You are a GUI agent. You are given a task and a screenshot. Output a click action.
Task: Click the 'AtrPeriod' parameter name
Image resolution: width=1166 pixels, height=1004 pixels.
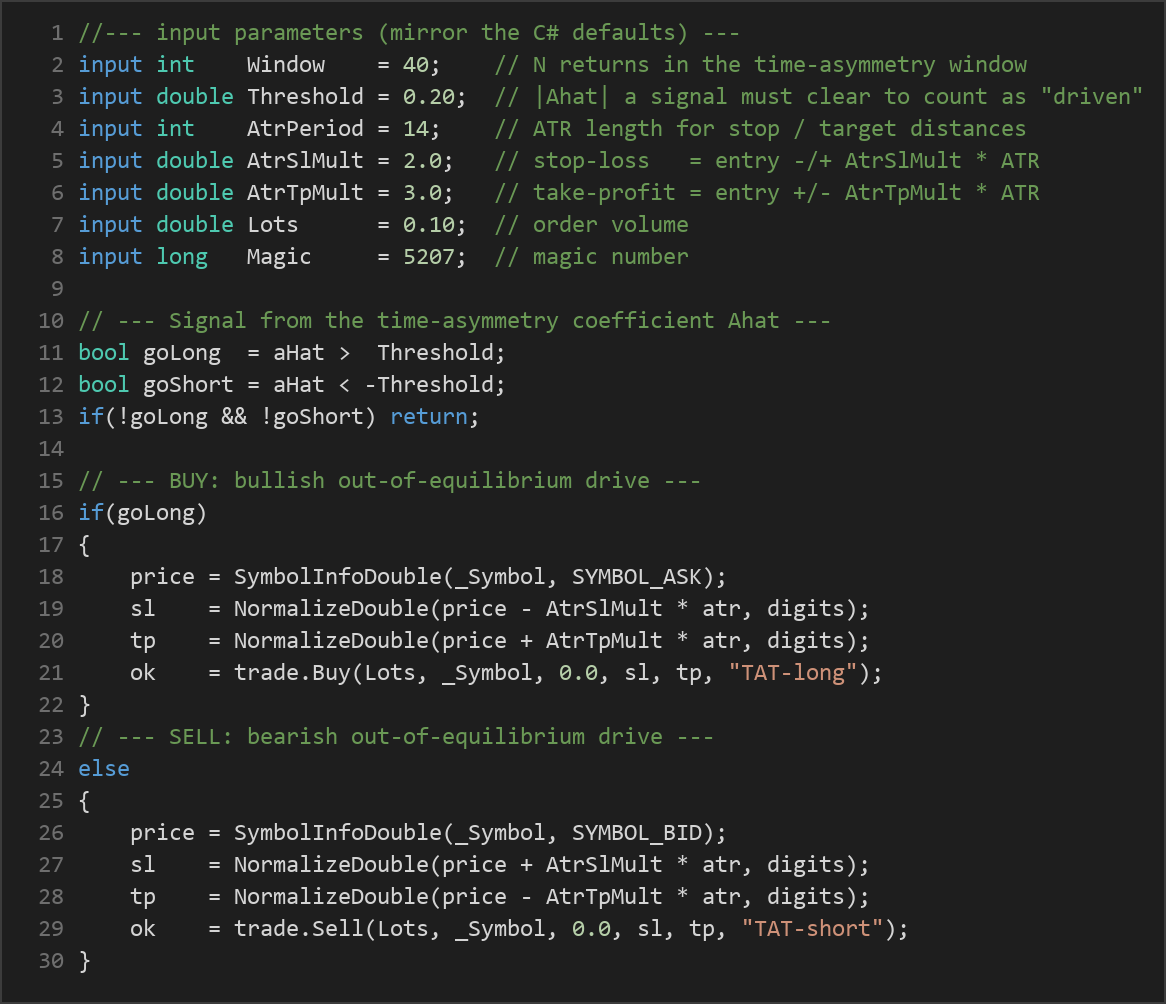(305, 129)
